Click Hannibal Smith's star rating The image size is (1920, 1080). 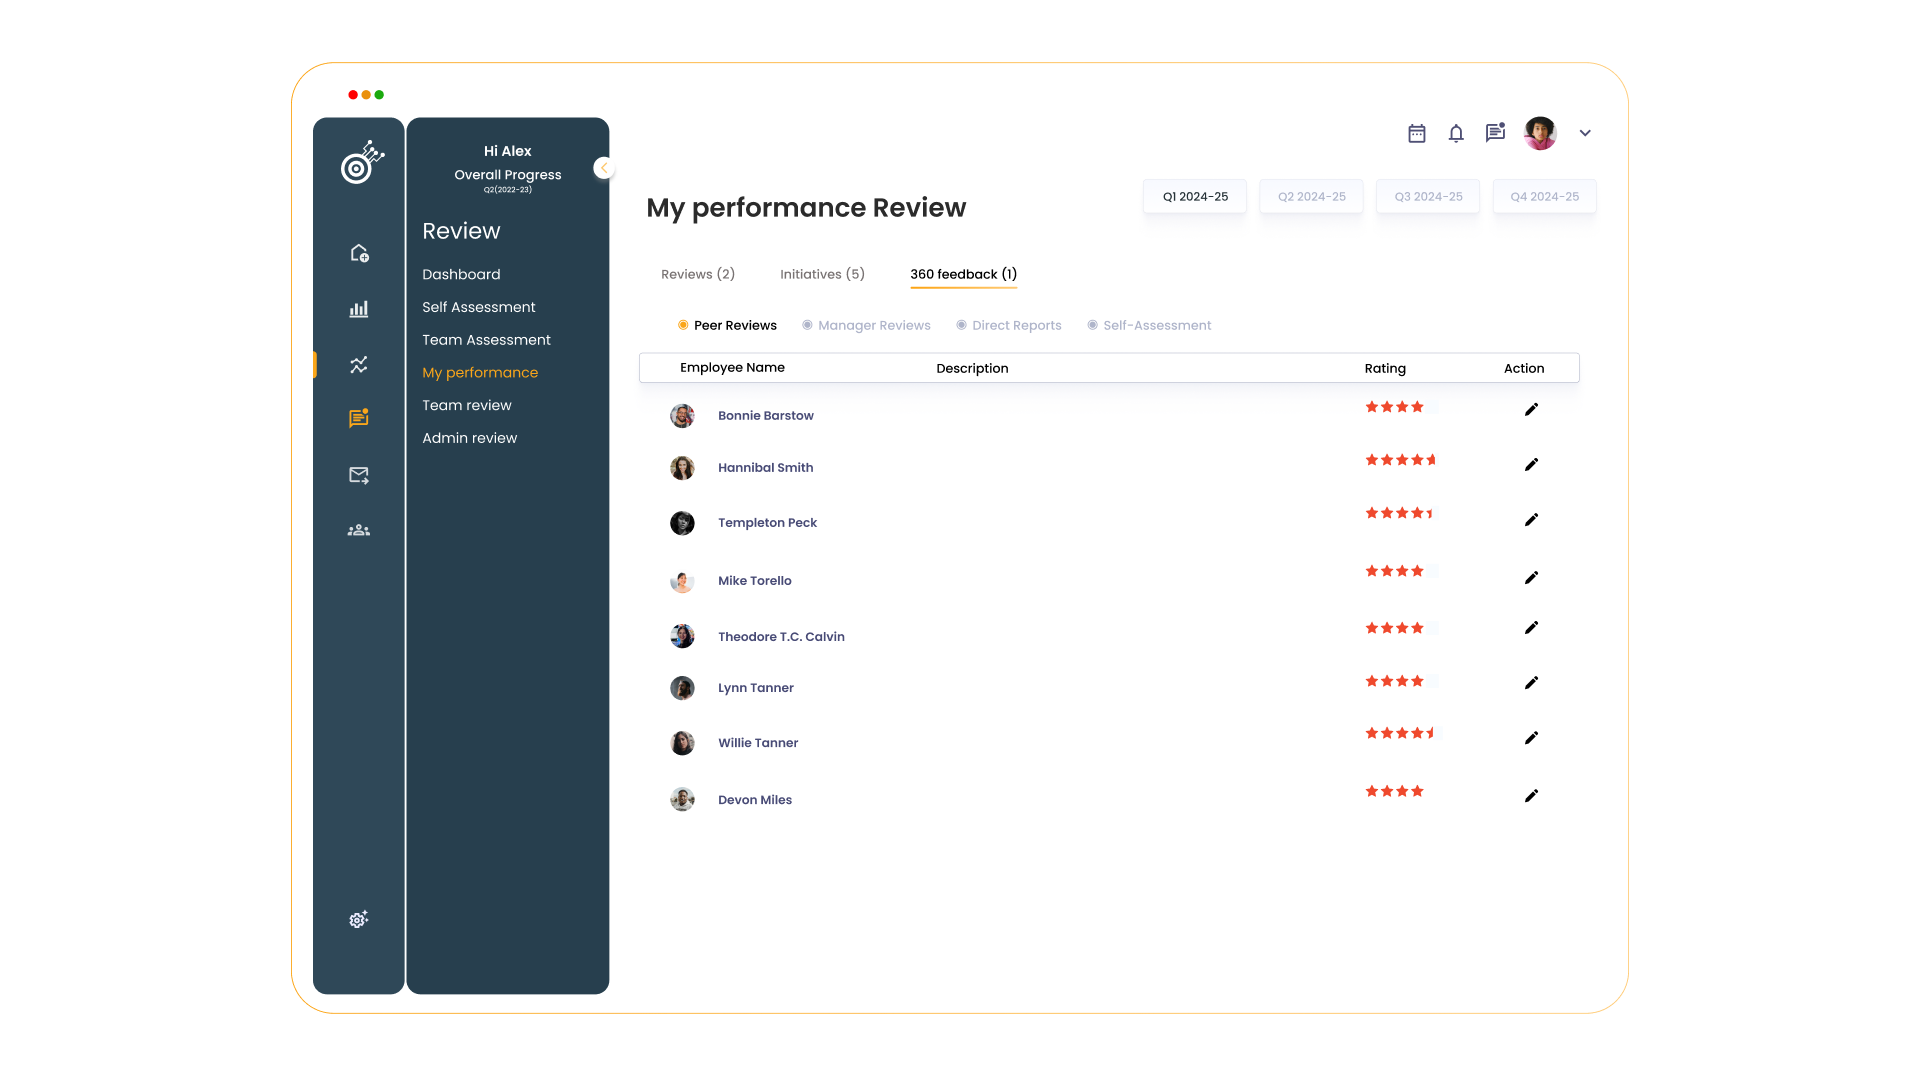coord(1400,460)
